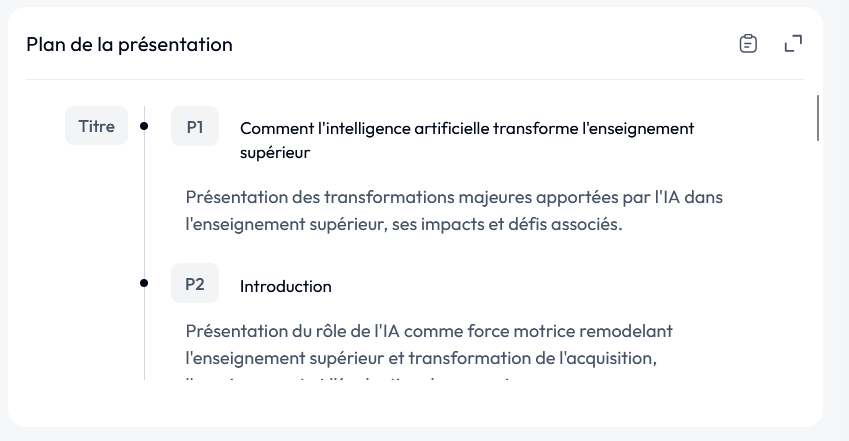Click the cut-off last line of P2 description
The width and height of the screenshot is (849, 441).
click(x=347, y=379)
